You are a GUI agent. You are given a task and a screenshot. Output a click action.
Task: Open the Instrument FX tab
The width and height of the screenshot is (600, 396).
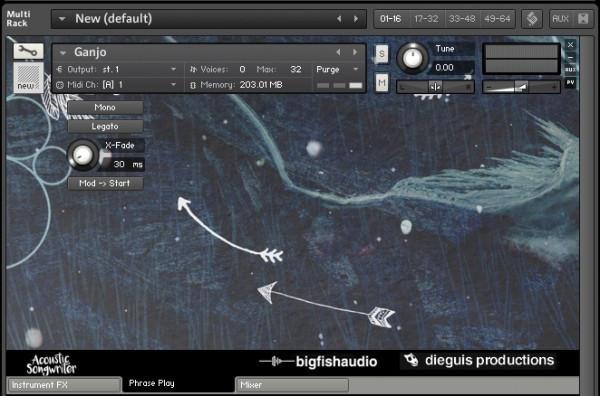[64, 385]
